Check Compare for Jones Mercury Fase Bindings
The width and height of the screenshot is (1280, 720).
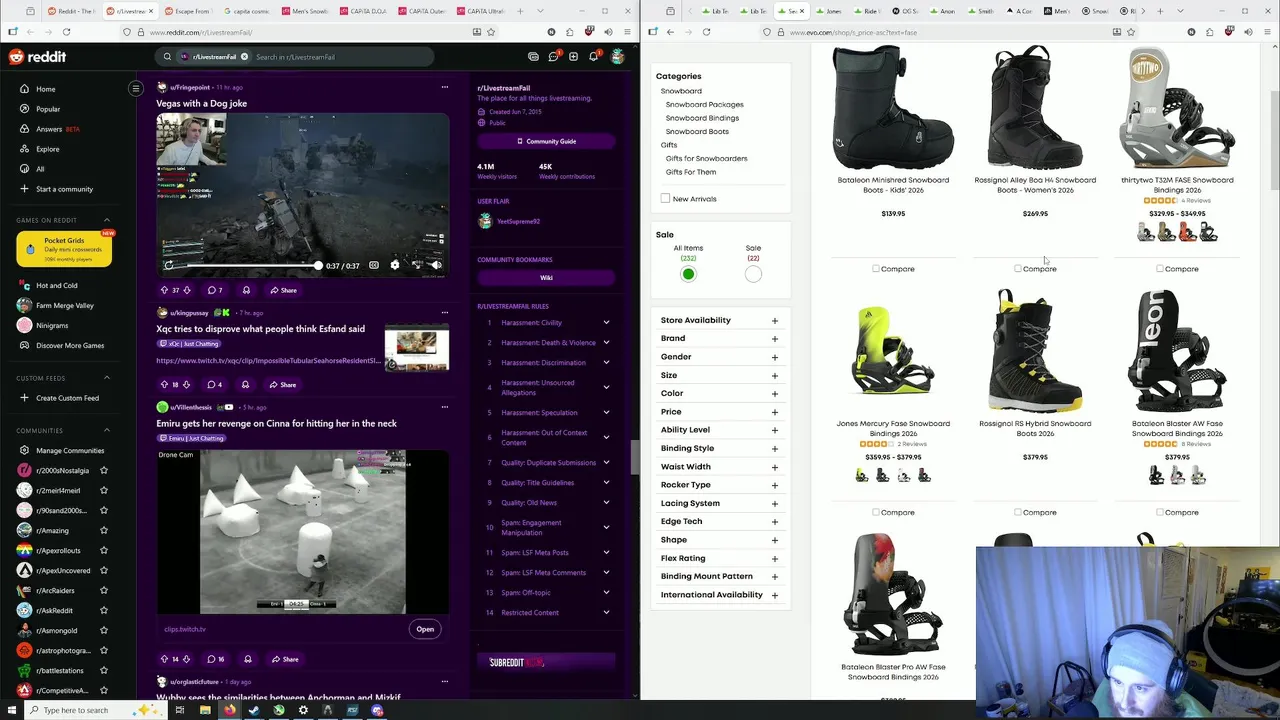(876, 512)
